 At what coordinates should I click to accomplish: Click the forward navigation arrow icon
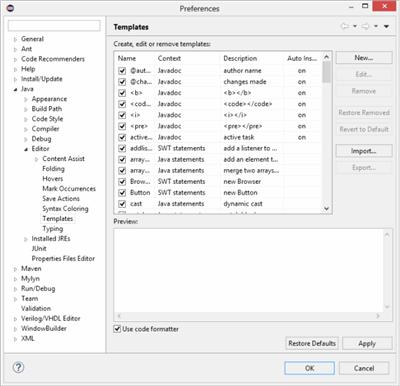pyautogui.click(x=365, y=26)
